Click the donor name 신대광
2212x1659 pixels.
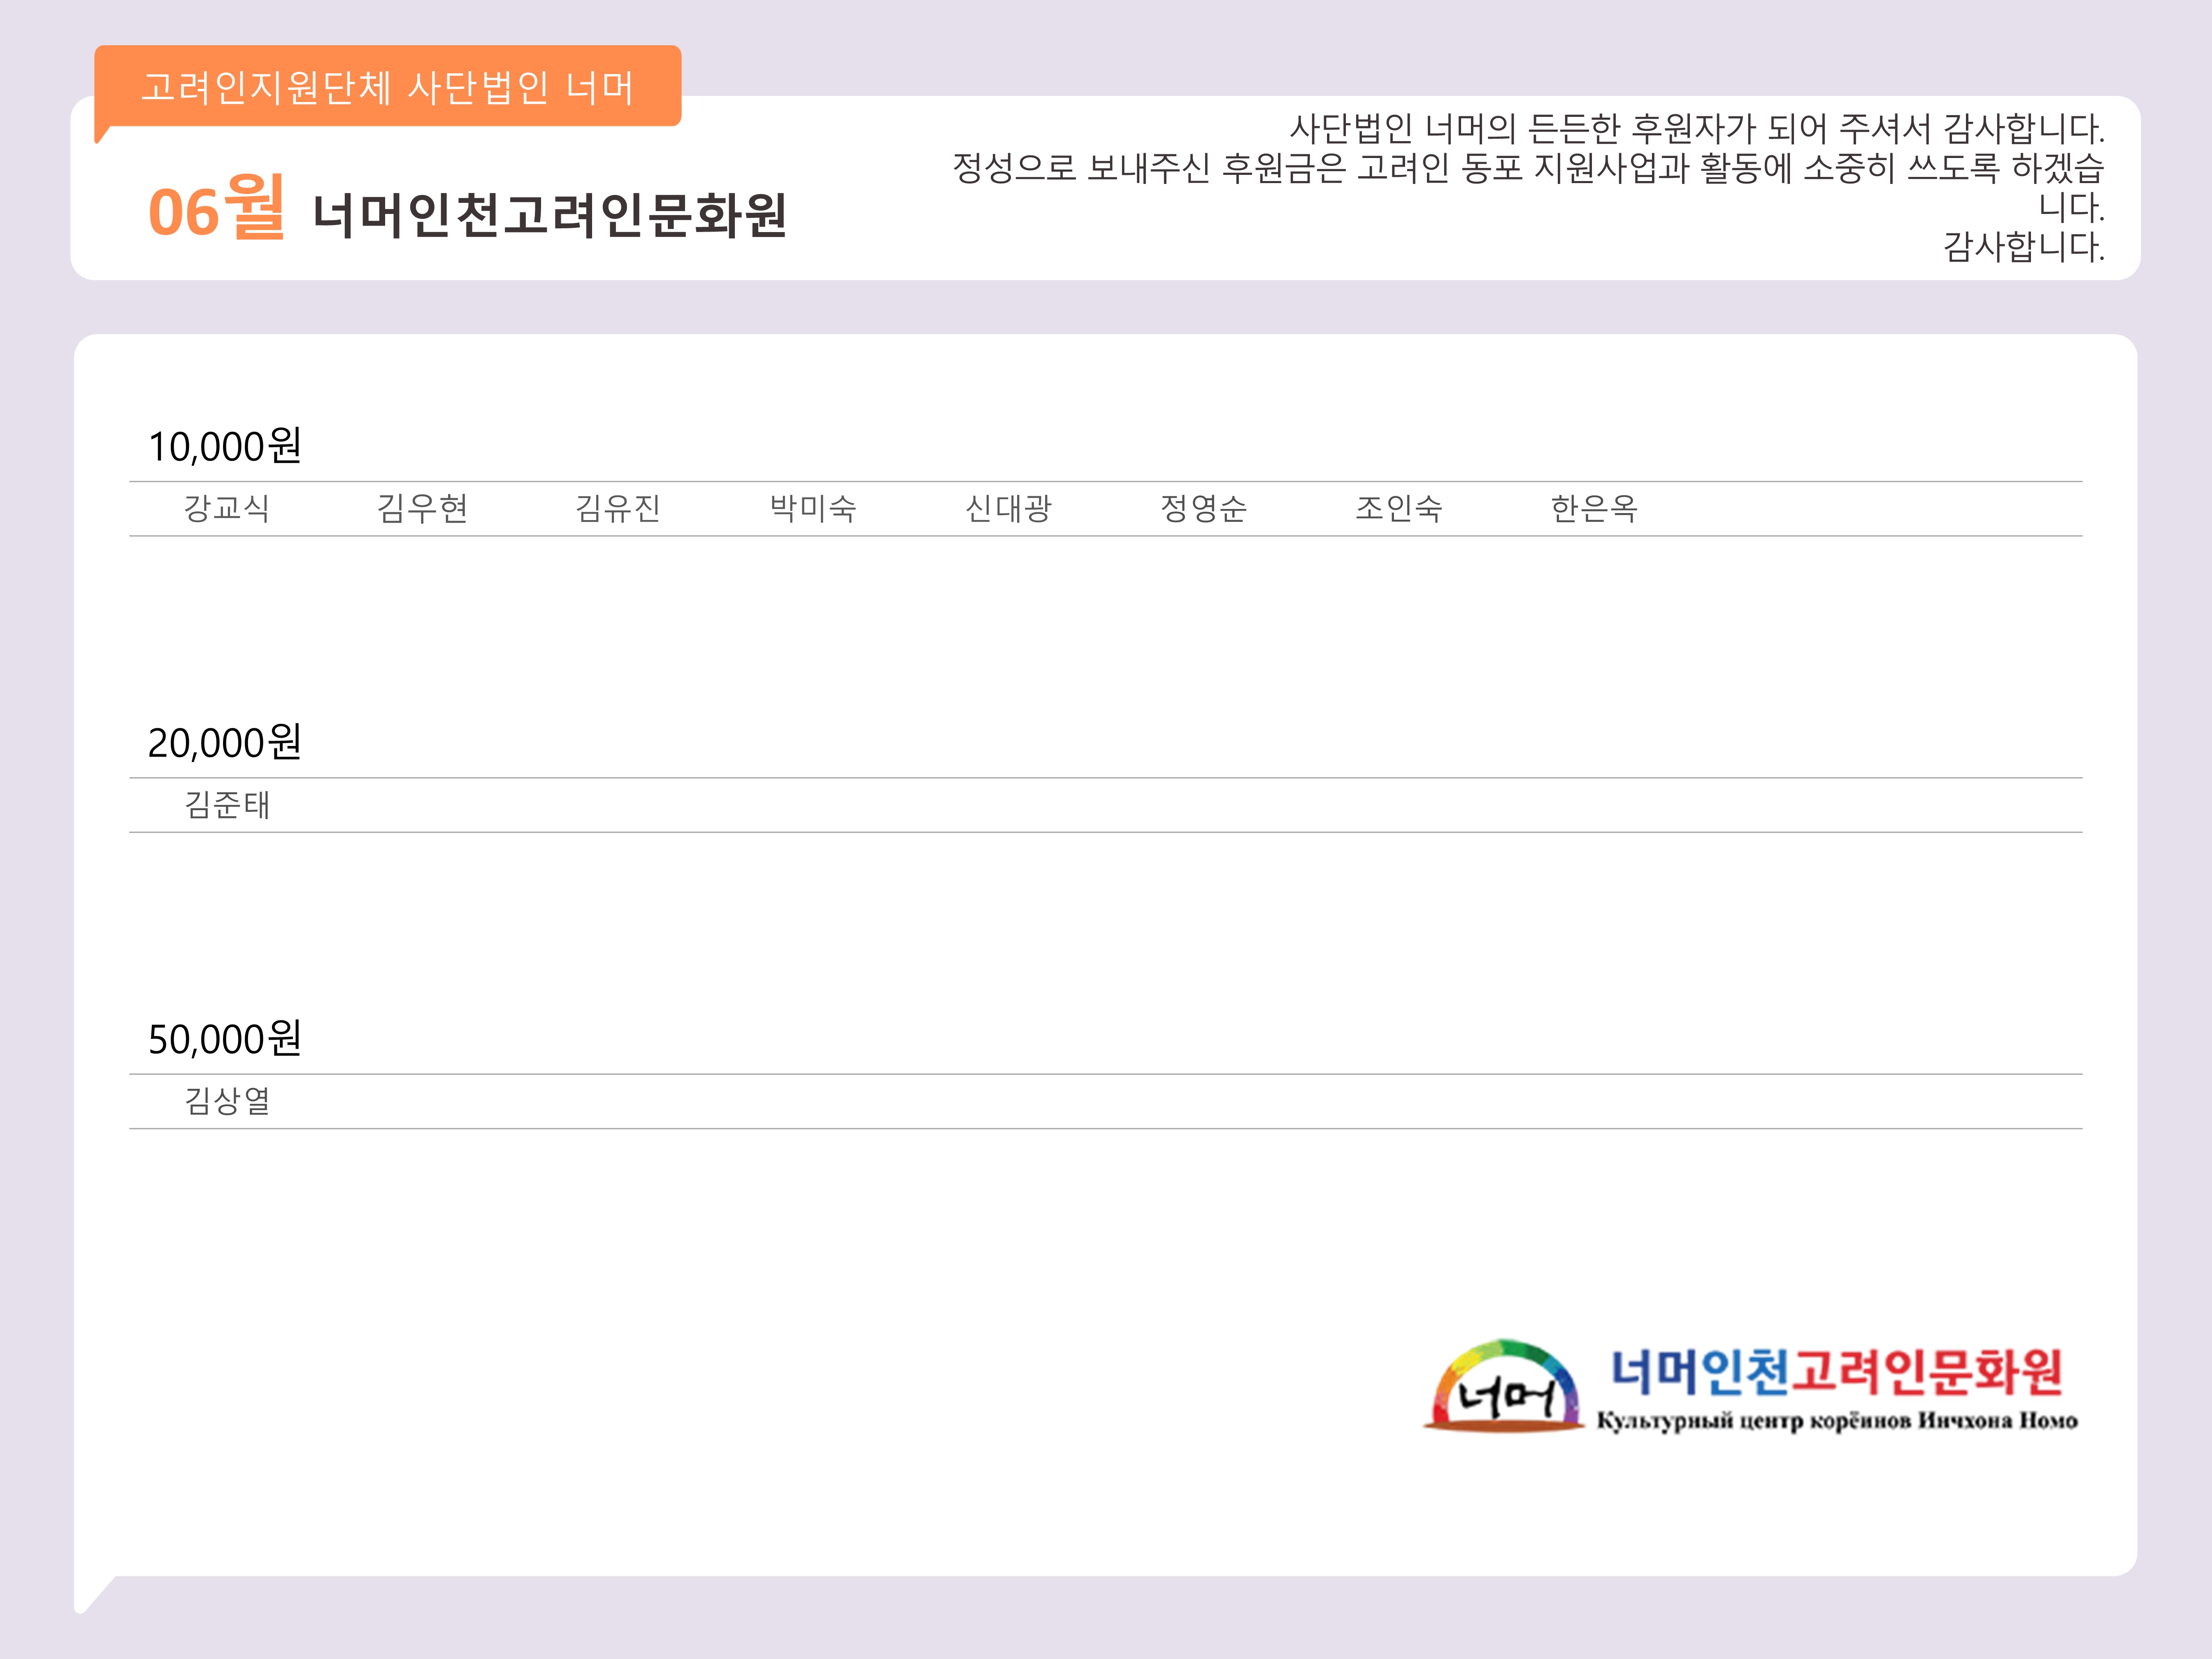pyautogui.click(x=1008, y=509)
